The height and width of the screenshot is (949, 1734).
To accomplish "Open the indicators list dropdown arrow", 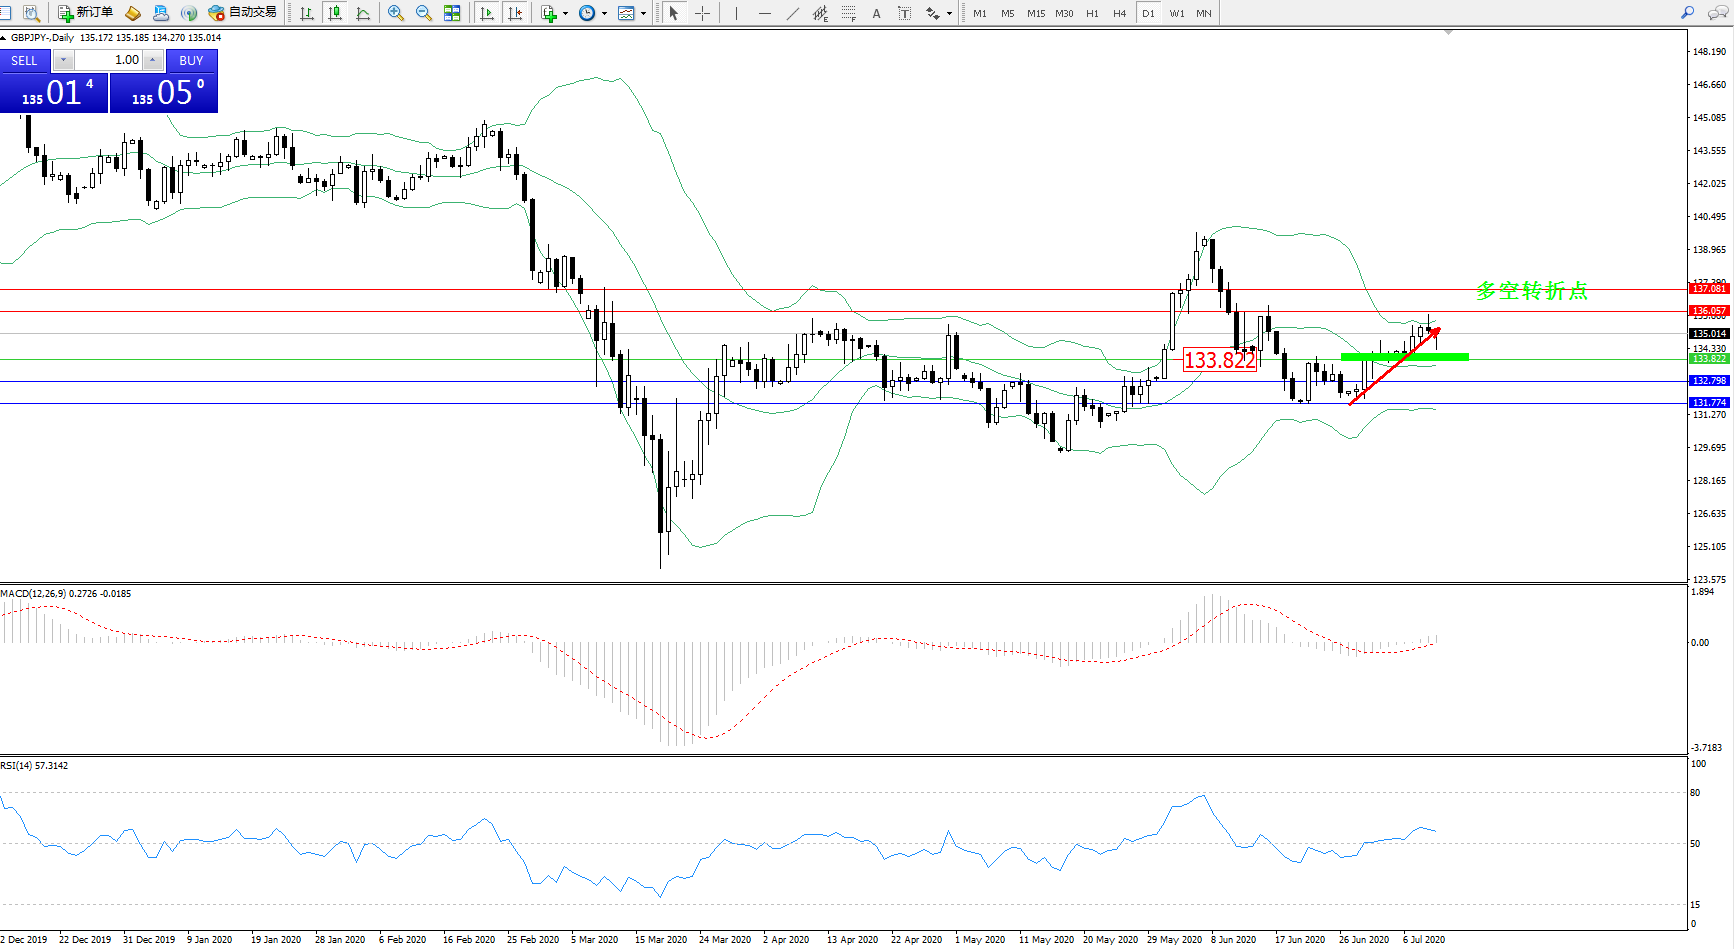I will click(x=565, y=14).
